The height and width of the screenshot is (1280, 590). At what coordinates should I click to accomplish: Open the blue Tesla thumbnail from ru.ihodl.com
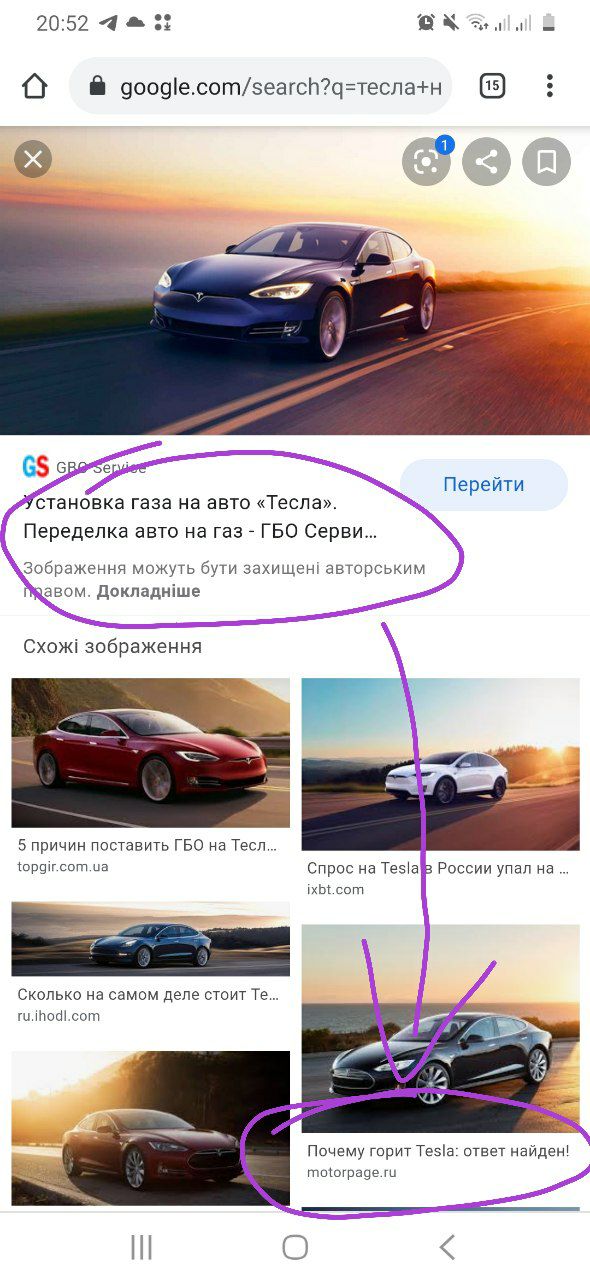coord(150,939)
